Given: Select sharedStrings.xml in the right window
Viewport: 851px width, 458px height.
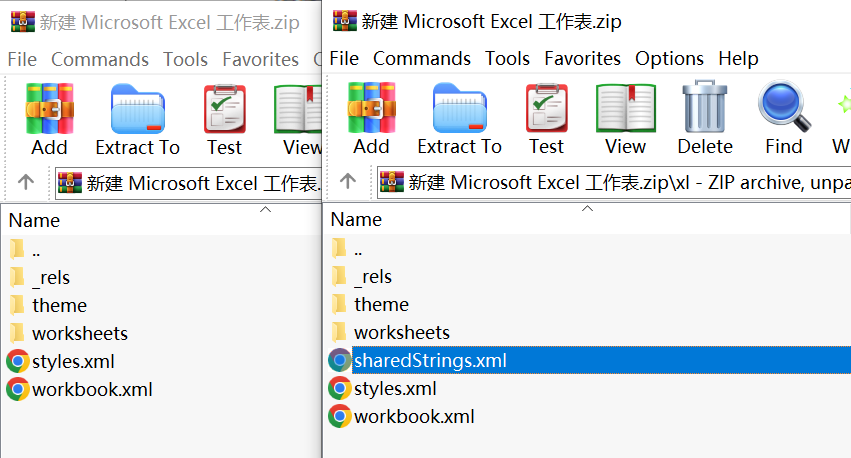Looking at the screenshot, I should (x=589, y=360).
